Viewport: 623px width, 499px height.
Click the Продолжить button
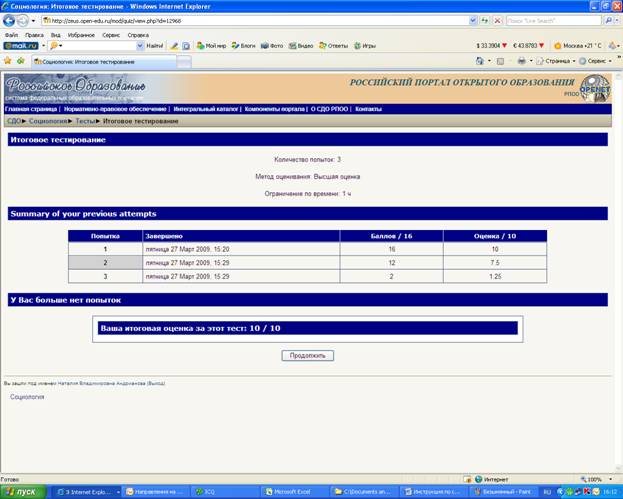[x=308, y=356]
